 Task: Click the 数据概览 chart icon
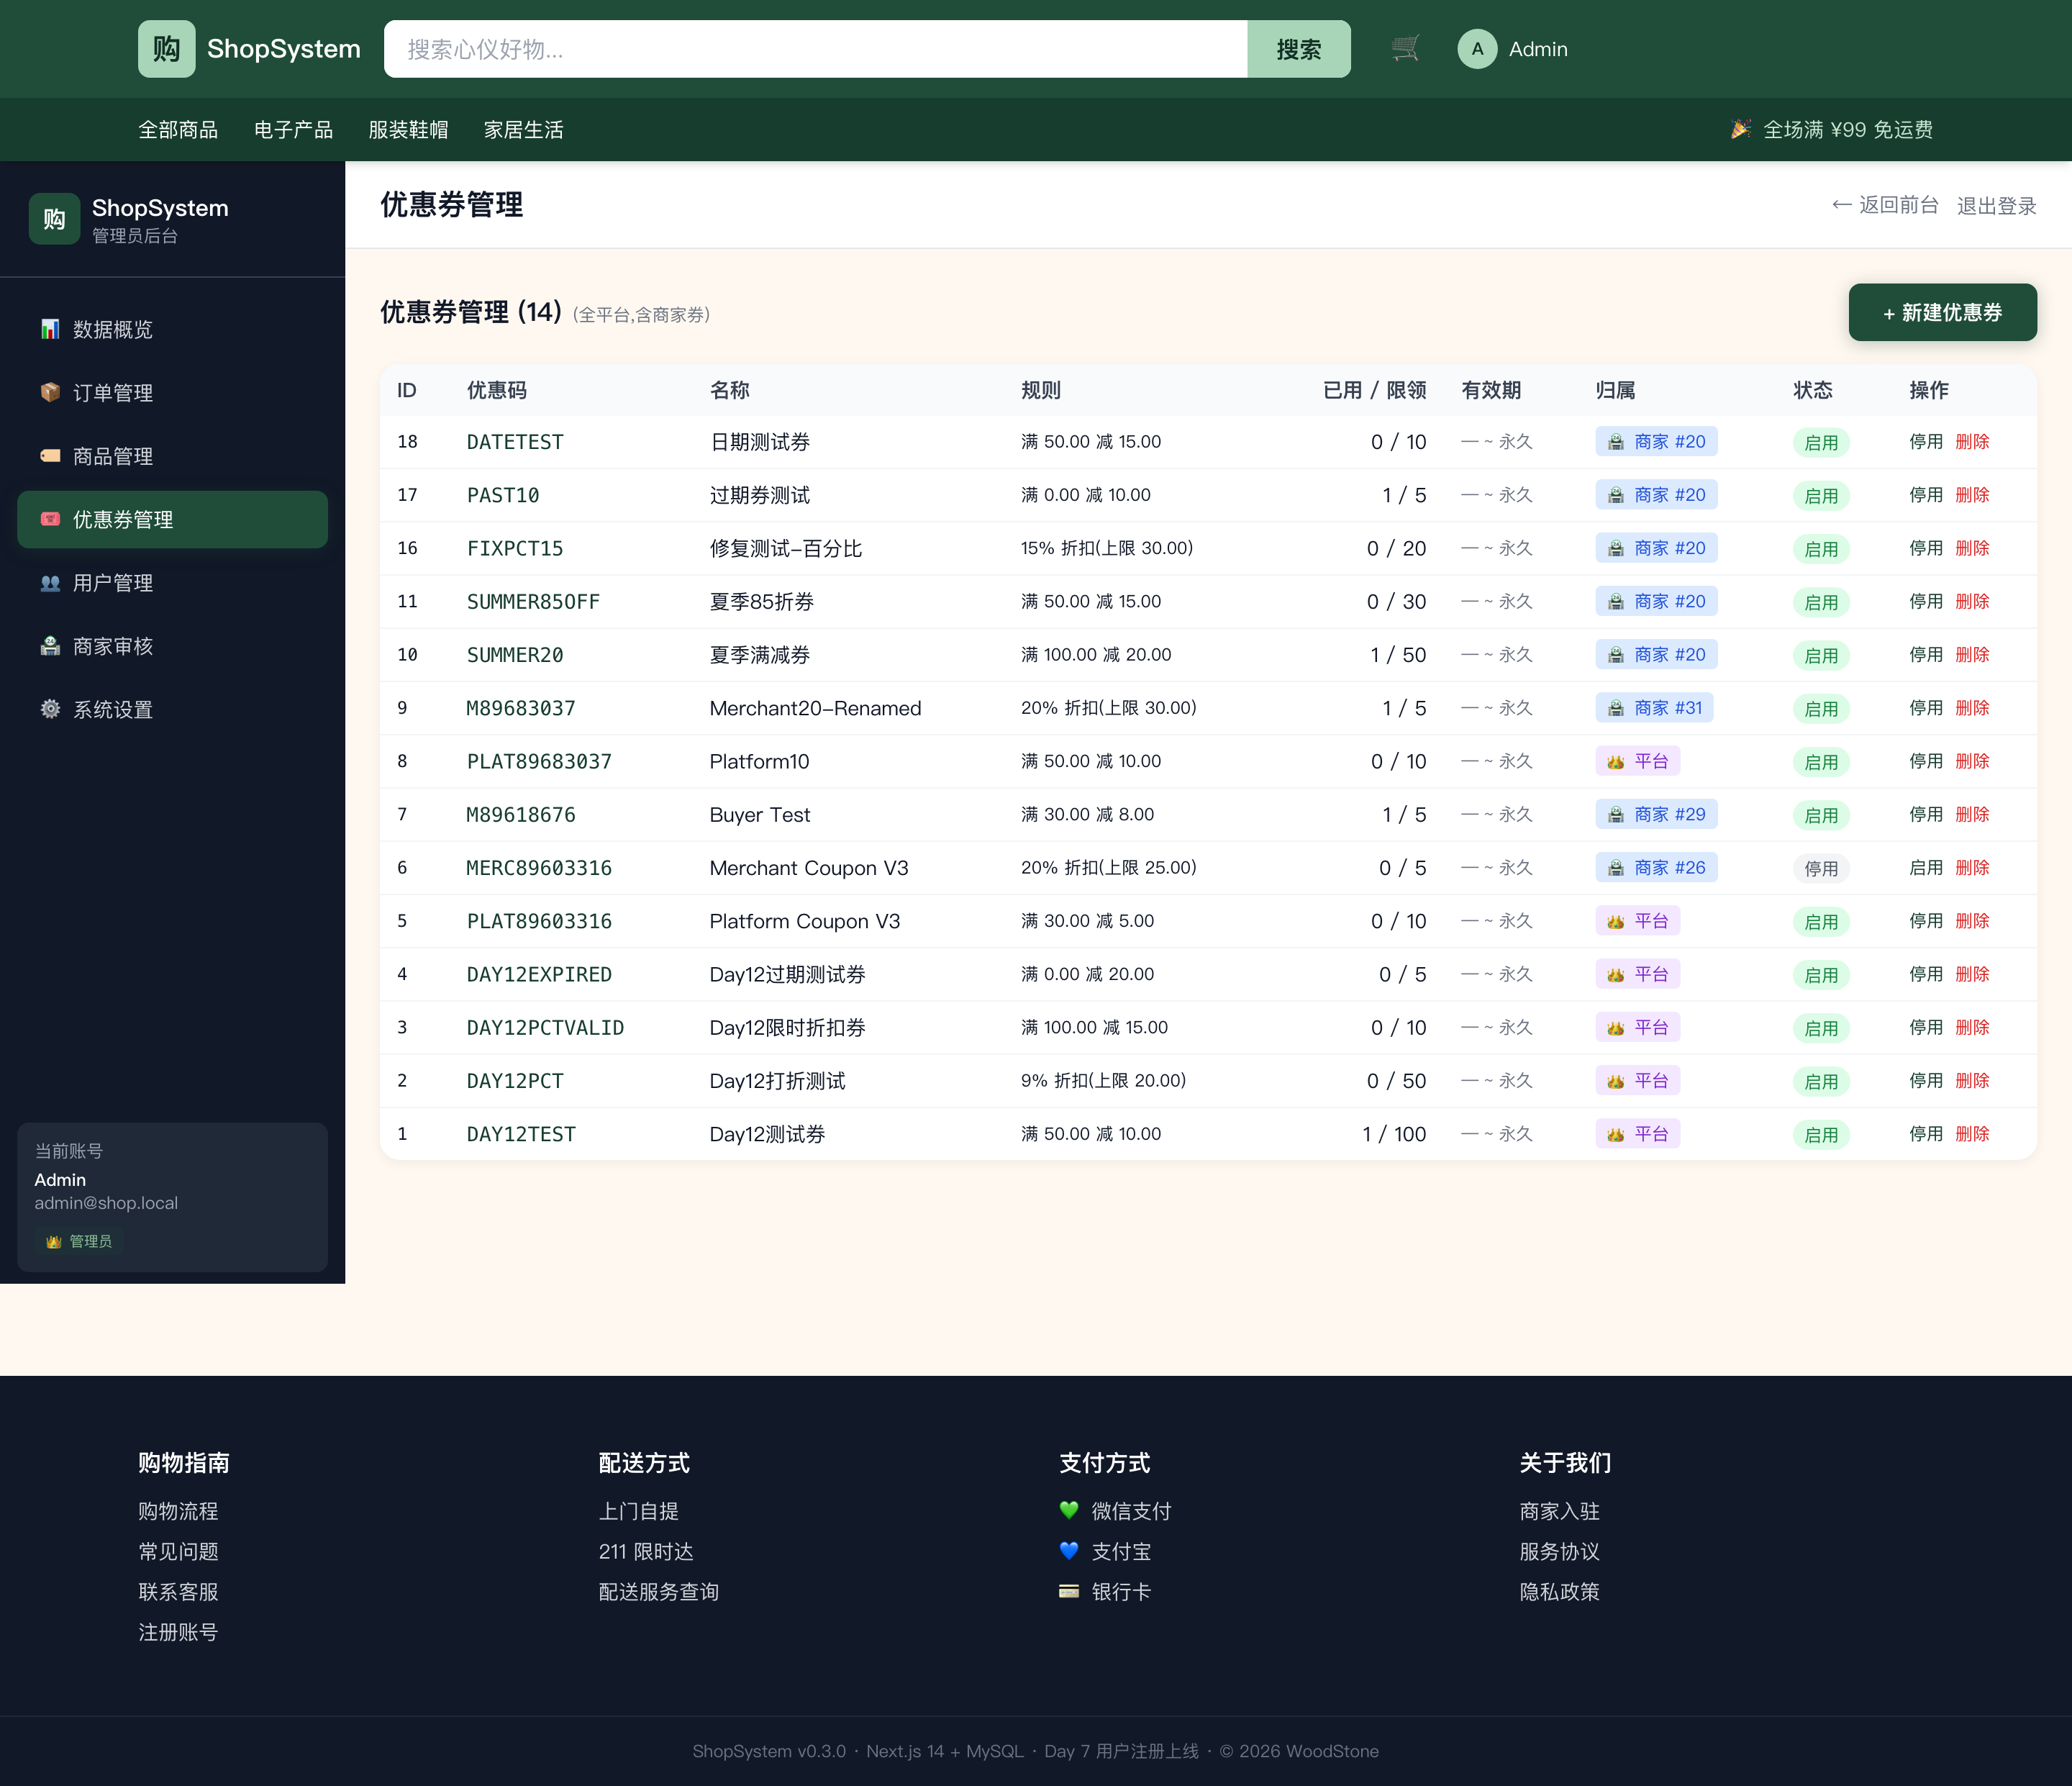pyautogui.click(x=50, y=329)
